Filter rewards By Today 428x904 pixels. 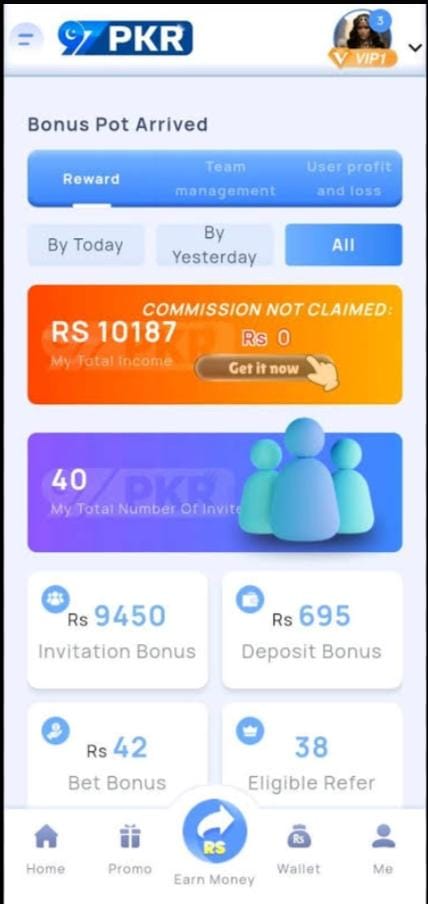[x=85, y=245]
